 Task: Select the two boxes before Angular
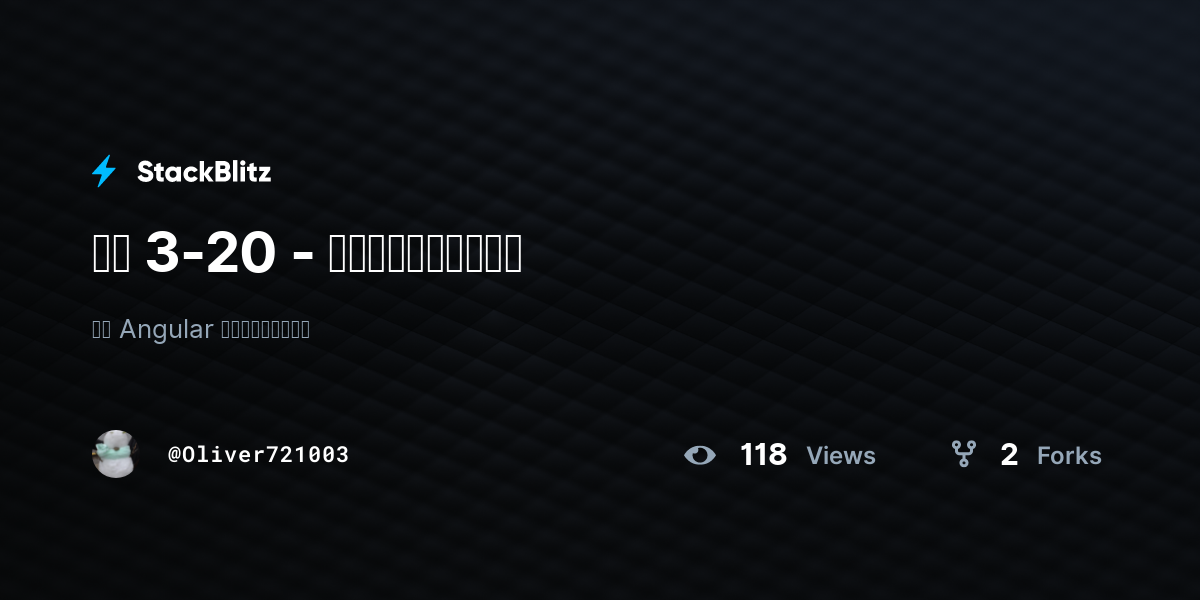pyautogui.click(x=102, y=330)
